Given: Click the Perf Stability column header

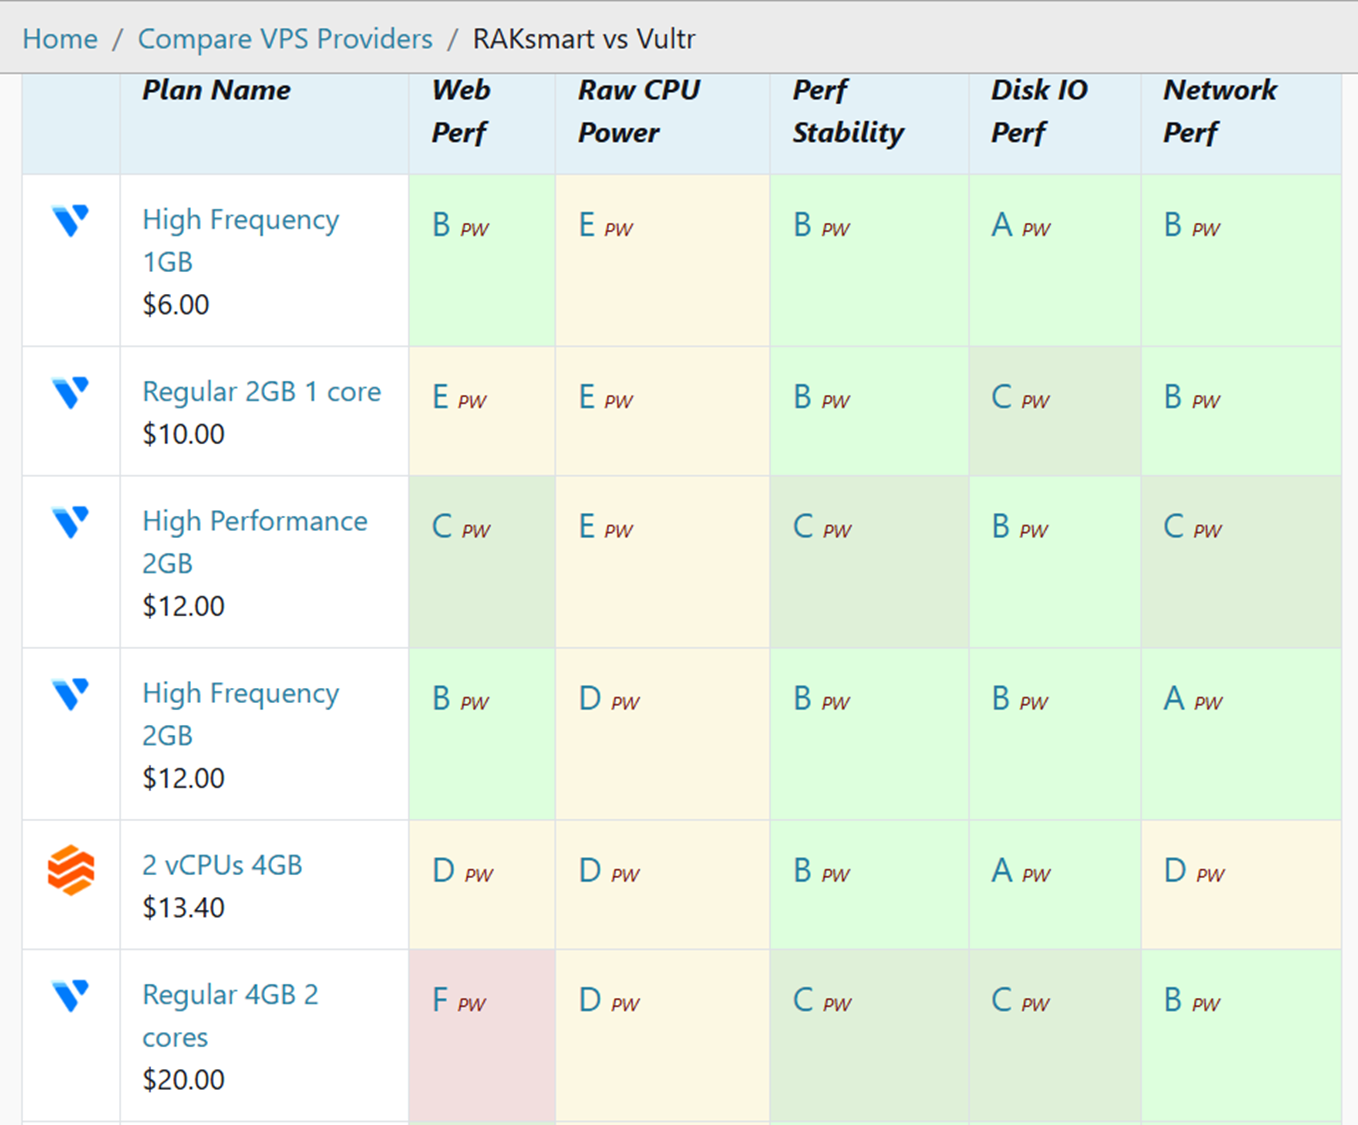Looking at the screenshot, I should pos(848,111).
